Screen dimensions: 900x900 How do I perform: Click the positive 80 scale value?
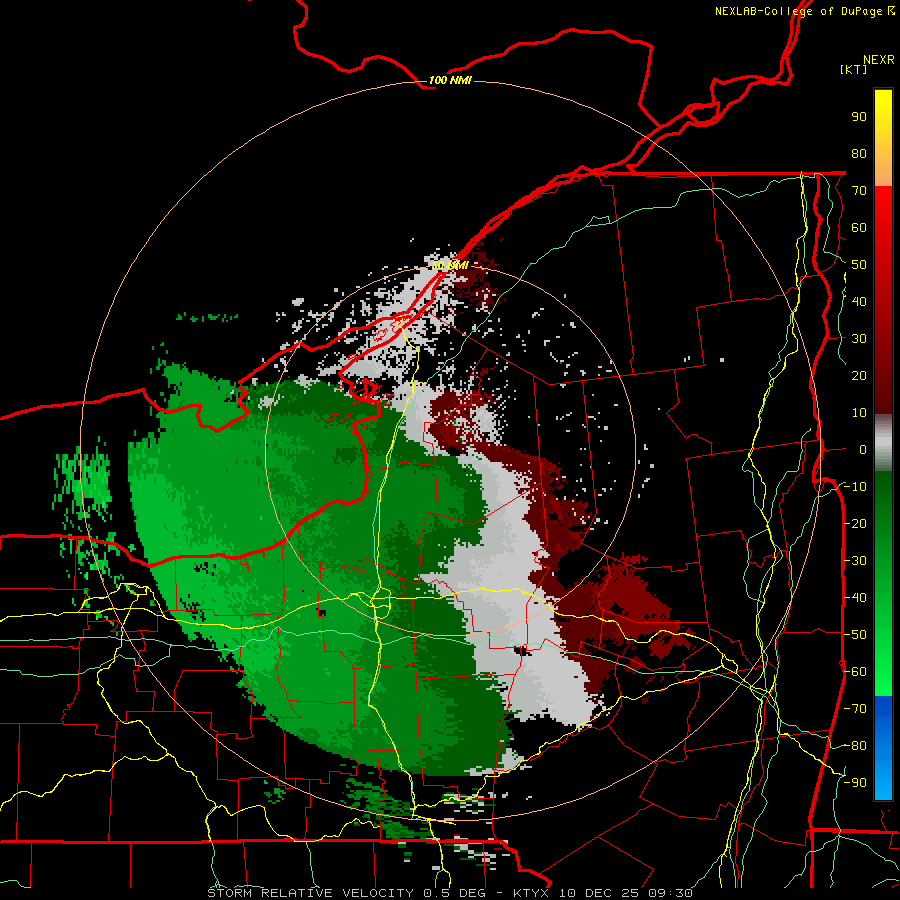pyautogui.click(x=859, y=153)
